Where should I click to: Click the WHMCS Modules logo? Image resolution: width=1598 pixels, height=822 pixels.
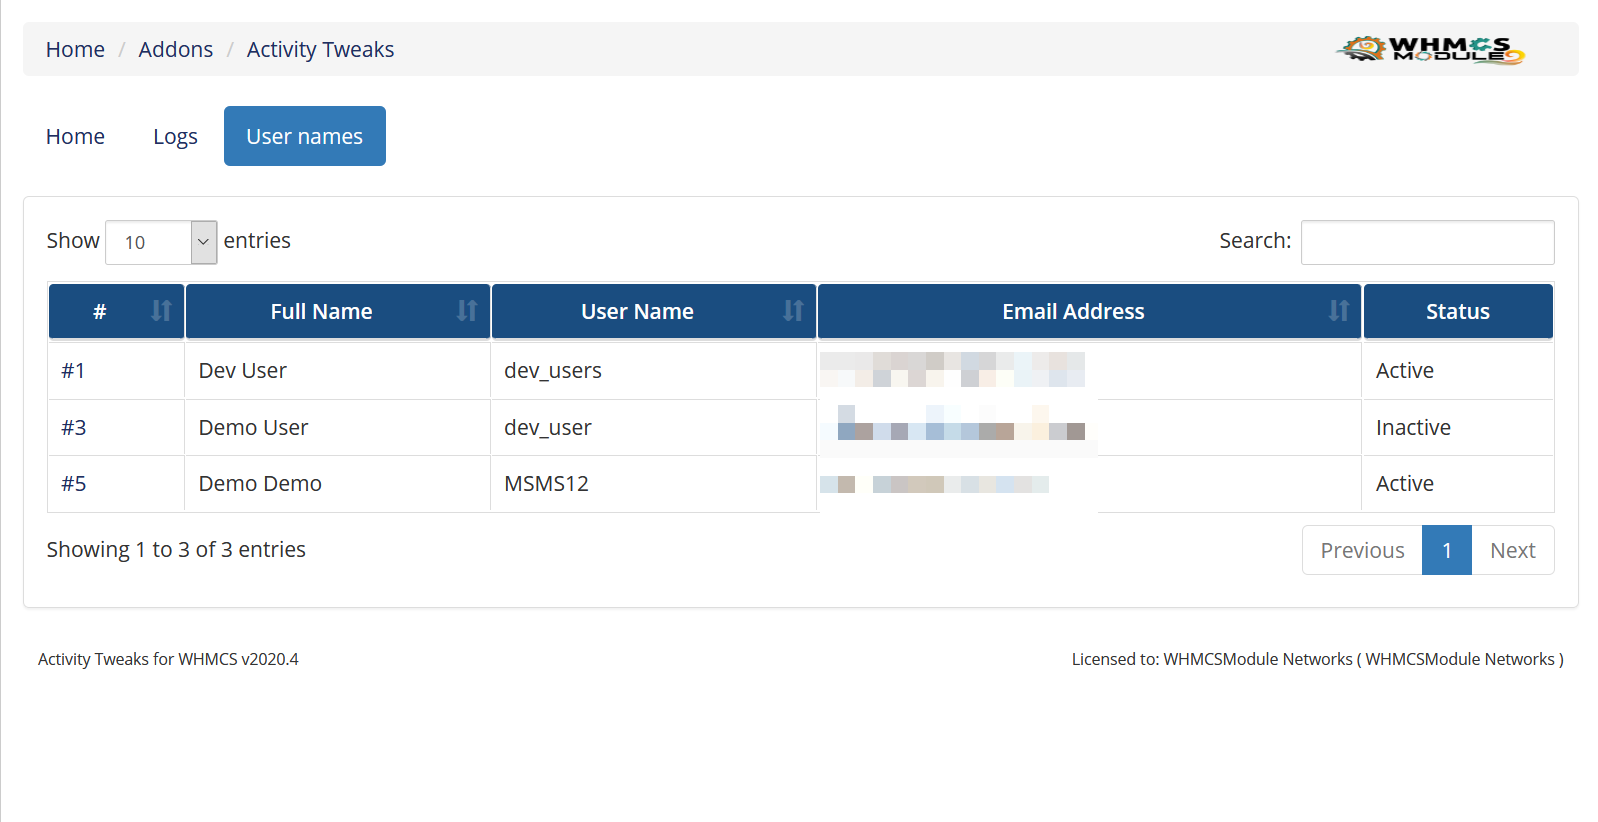click(1430, 49)
